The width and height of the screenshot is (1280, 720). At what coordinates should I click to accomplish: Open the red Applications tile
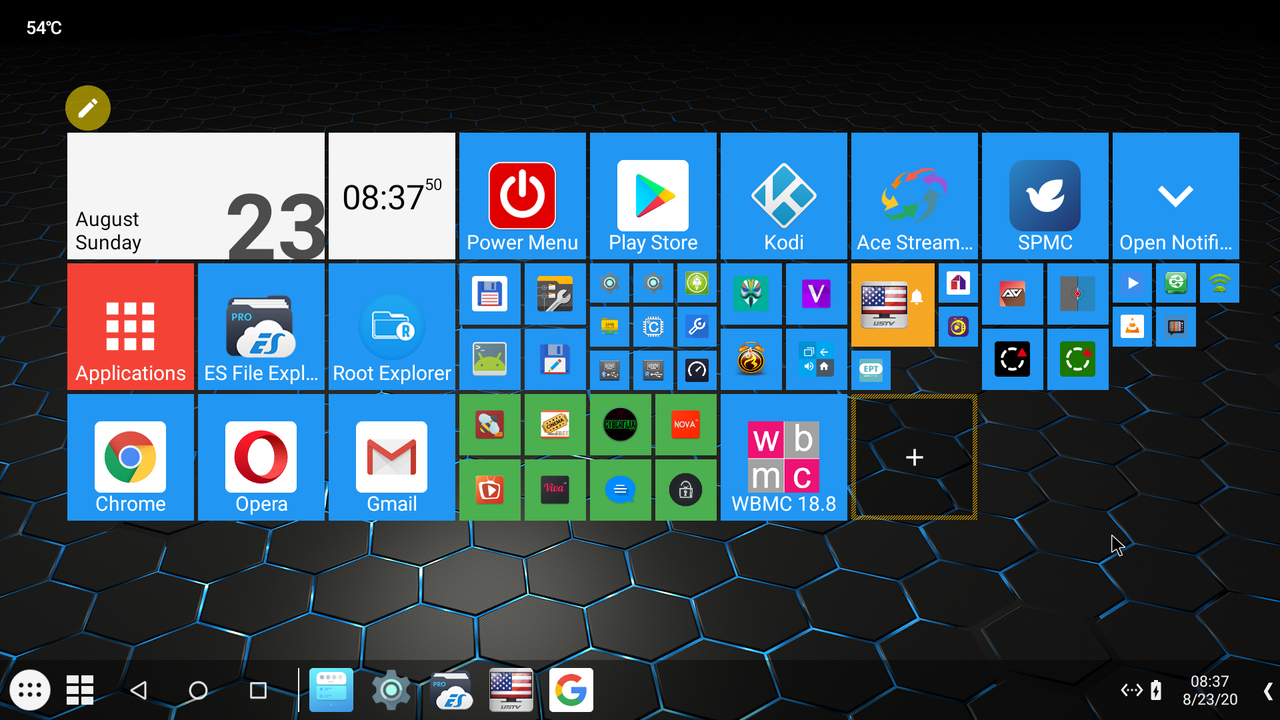point(131,327)
